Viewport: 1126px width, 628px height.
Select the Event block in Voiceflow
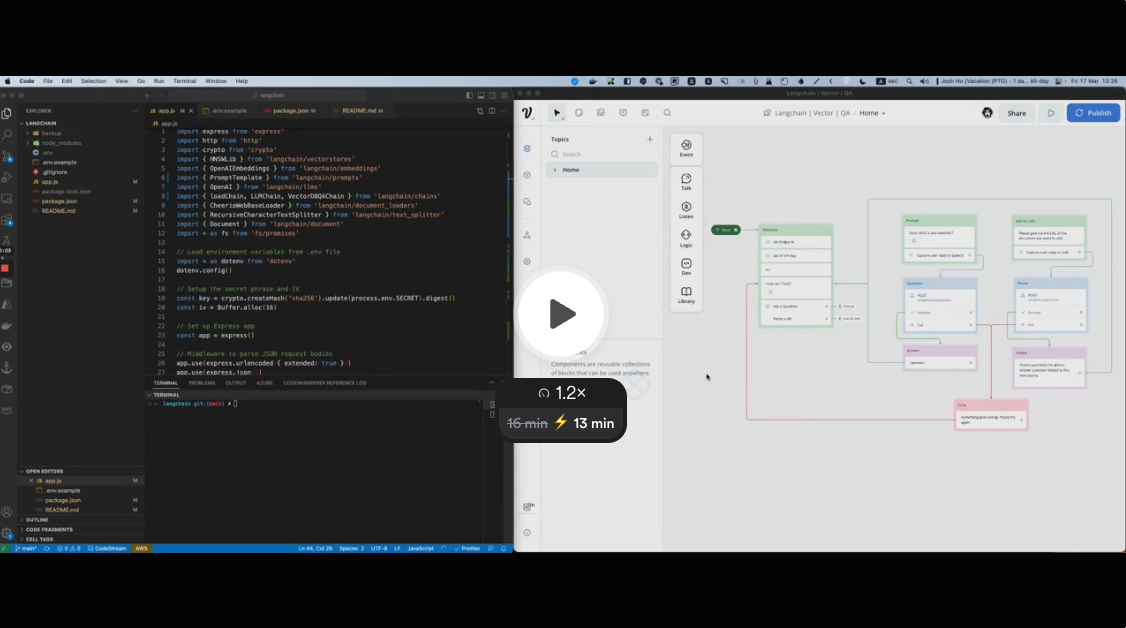pos(685,147)
